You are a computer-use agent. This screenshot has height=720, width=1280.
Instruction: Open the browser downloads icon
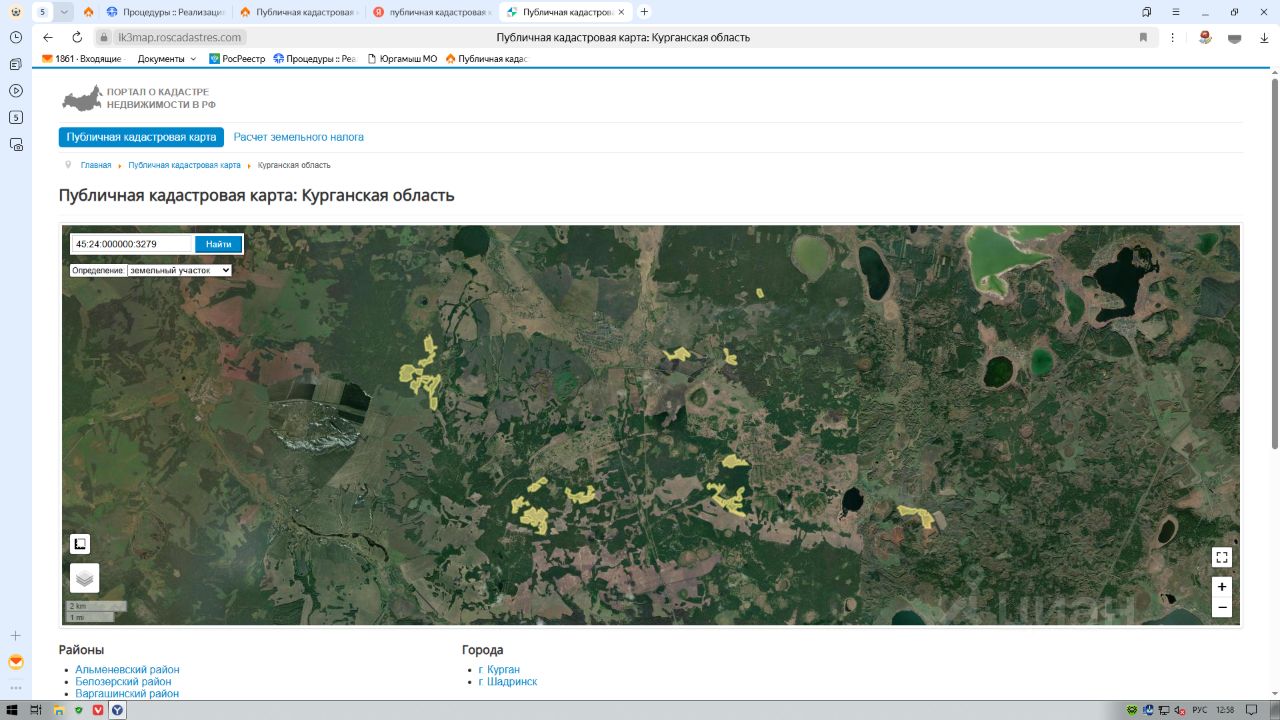click(x=1264, y=37)
